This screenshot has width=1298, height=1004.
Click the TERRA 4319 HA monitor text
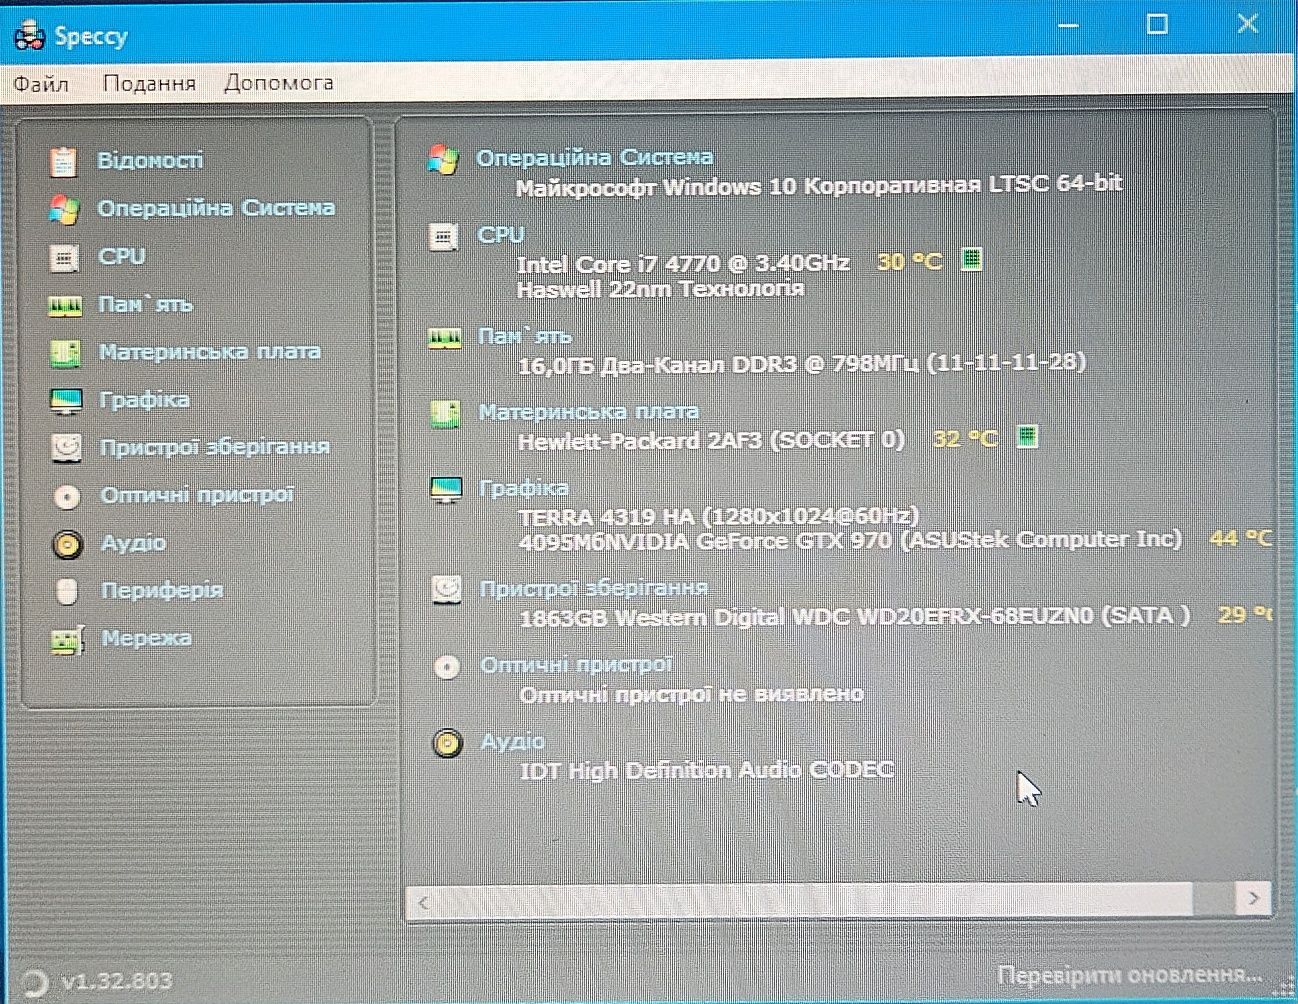point(718,516)
